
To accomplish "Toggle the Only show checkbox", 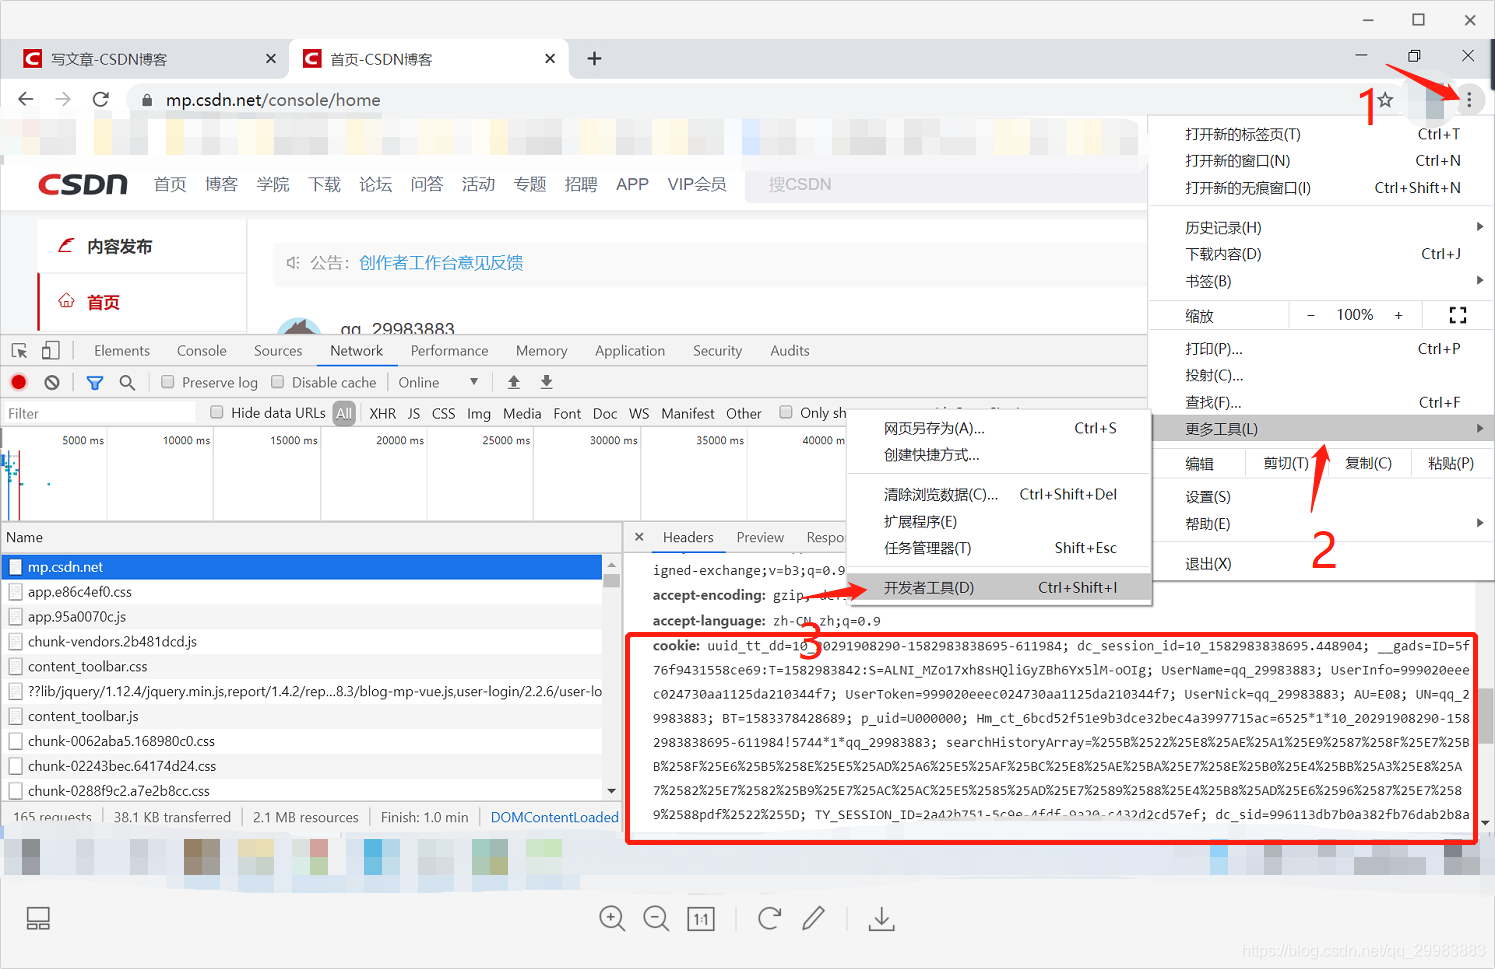I will pyautogui.click(x=786, y=412).
